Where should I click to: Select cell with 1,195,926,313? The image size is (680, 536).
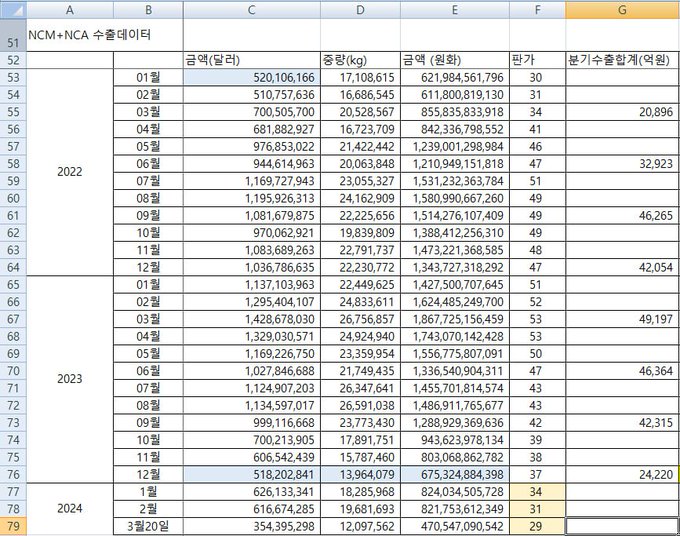252,198
